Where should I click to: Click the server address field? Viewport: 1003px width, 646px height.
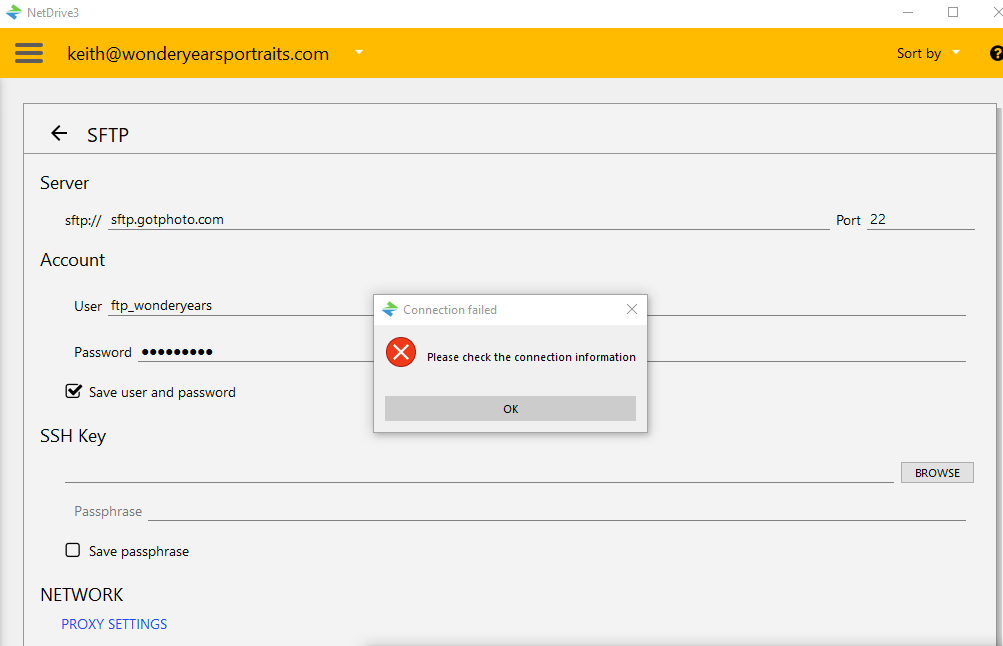click(468, 220)
